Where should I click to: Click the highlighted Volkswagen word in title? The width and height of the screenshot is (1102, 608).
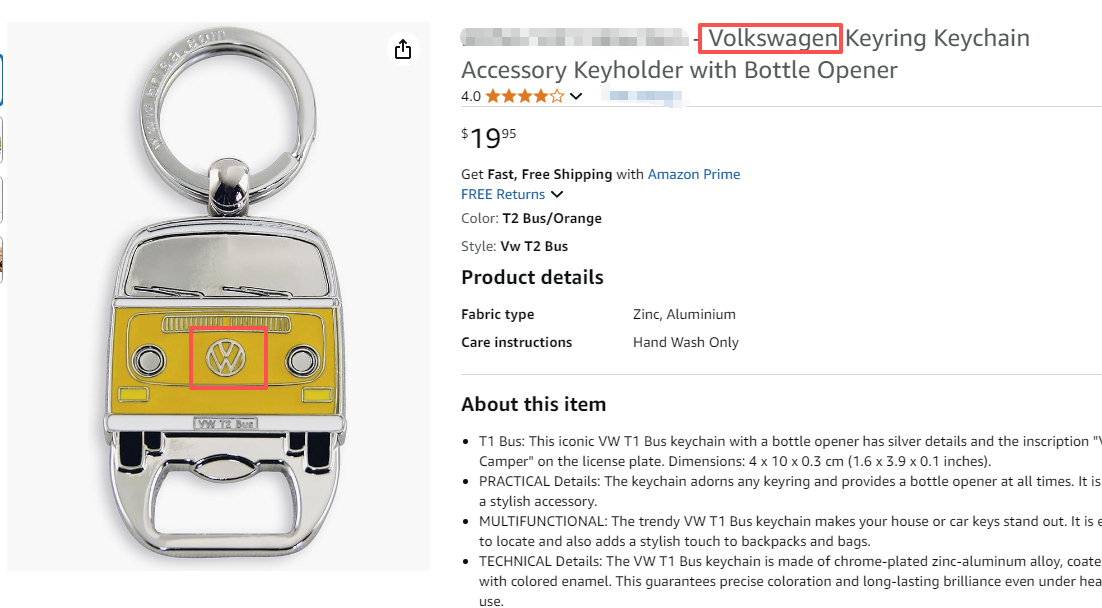tap(771, 39)
